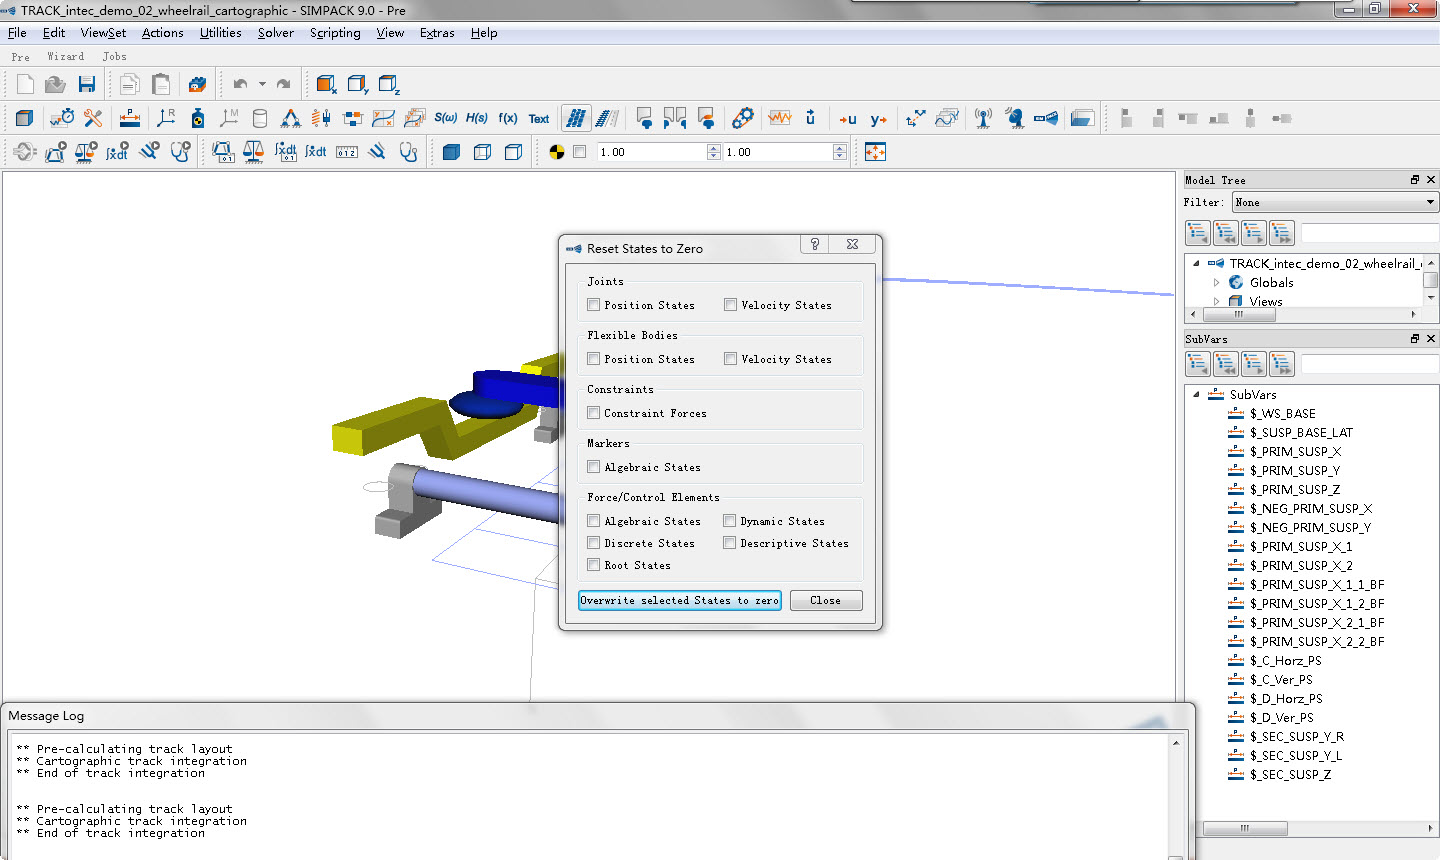Viewport: 1440px width, 860px height.
Task: Enable the Discrete States checkbox
Action: pos(594,543)
